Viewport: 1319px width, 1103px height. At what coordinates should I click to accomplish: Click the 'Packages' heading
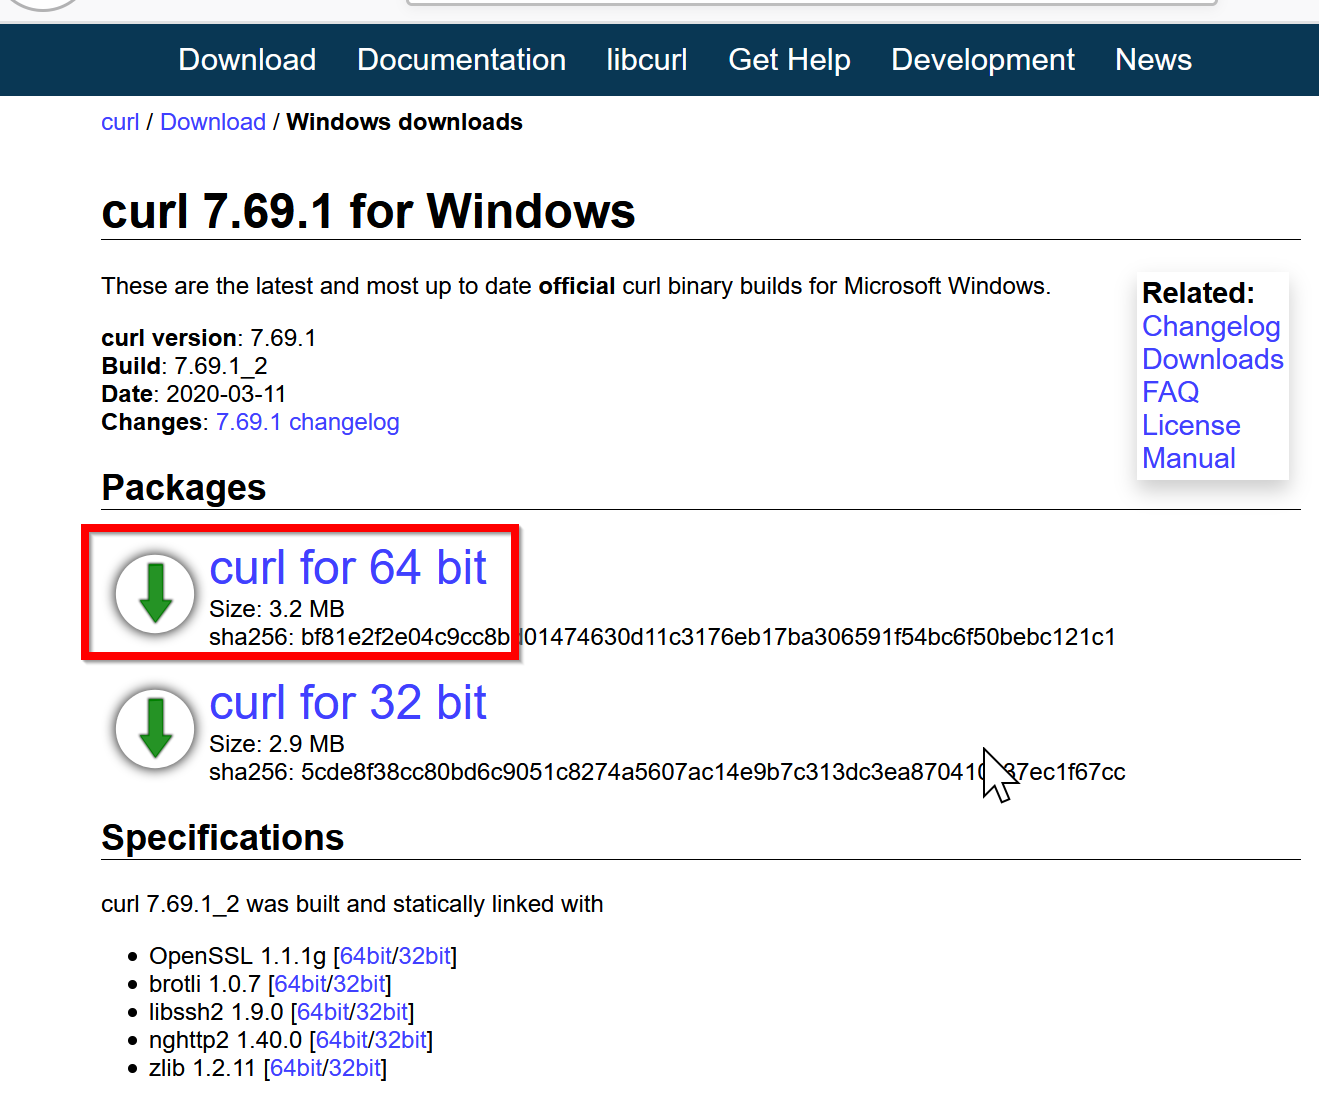click(184, 488)
